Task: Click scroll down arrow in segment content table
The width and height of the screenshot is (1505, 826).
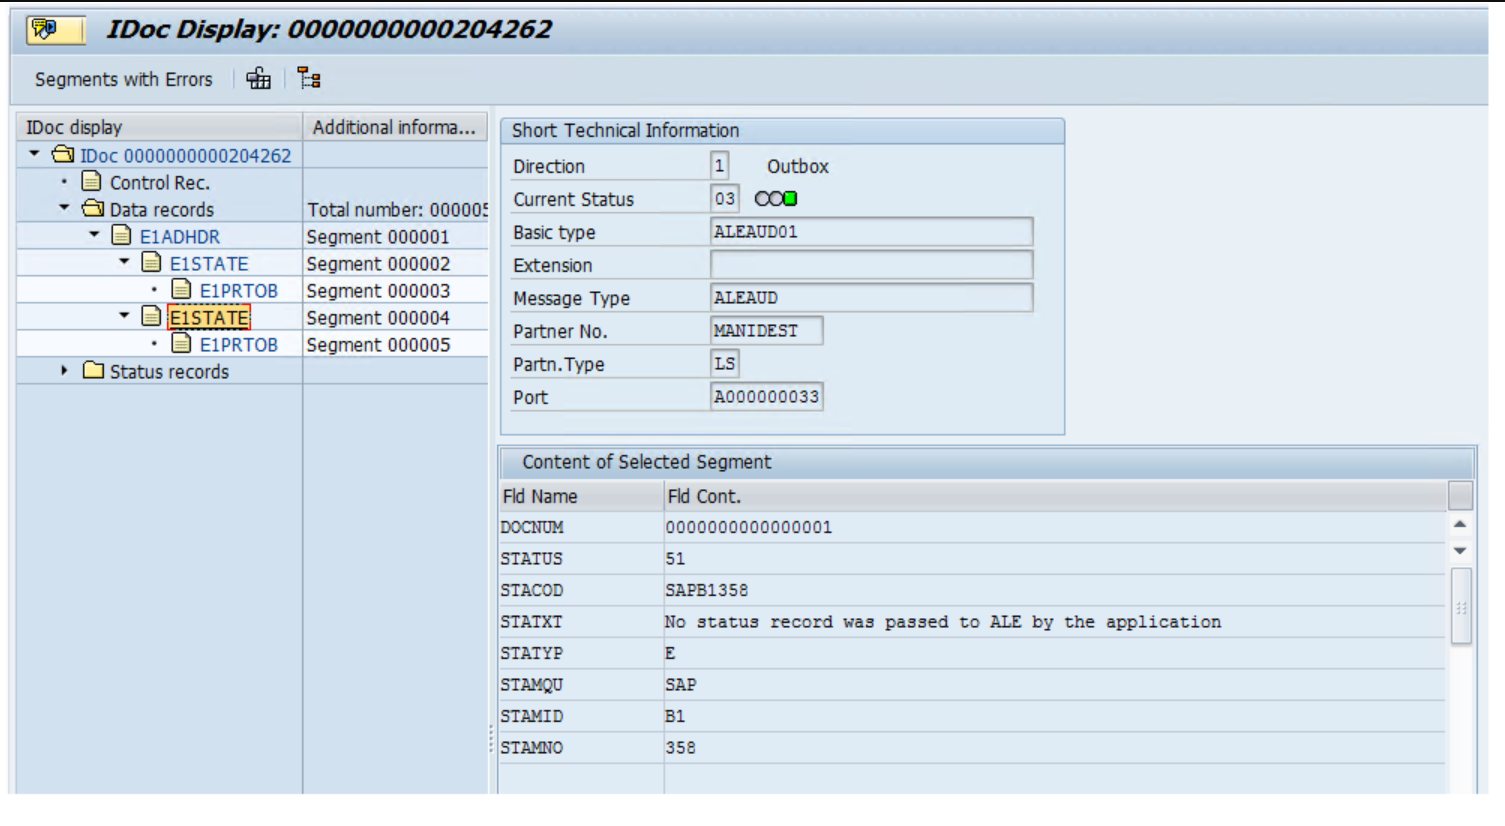Action: pos(1460,551)
